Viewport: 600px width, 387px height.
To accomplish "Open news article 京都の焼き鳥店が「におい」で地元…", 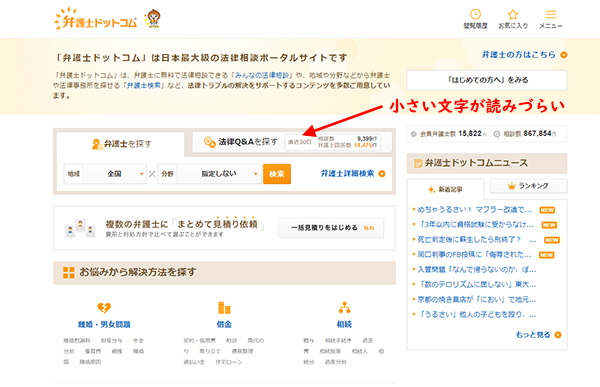I will pos(476,299).
